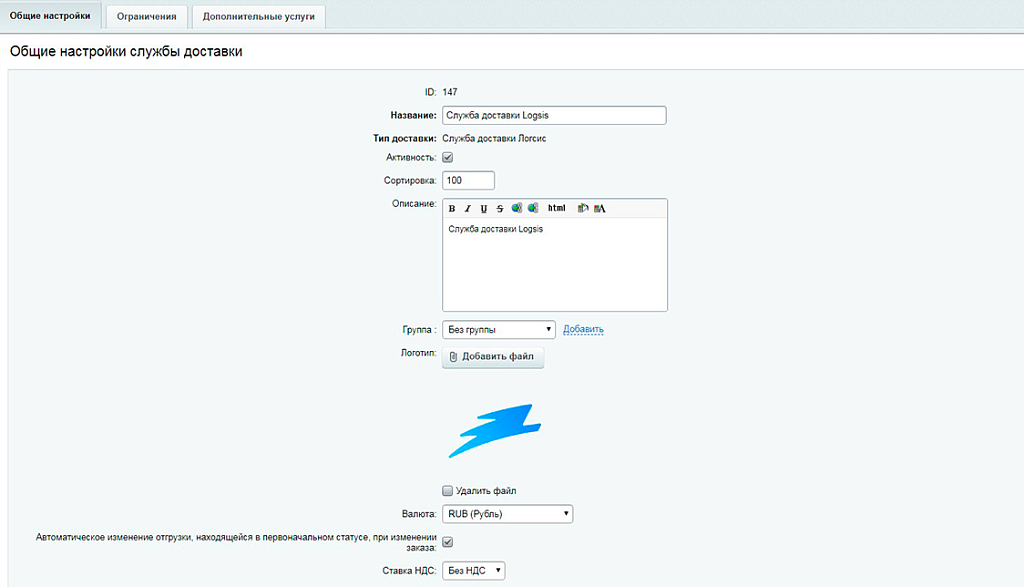This screenshot has width=1024, height=587.
Task: Click the Добавить group link
Action: coord(583,329)
